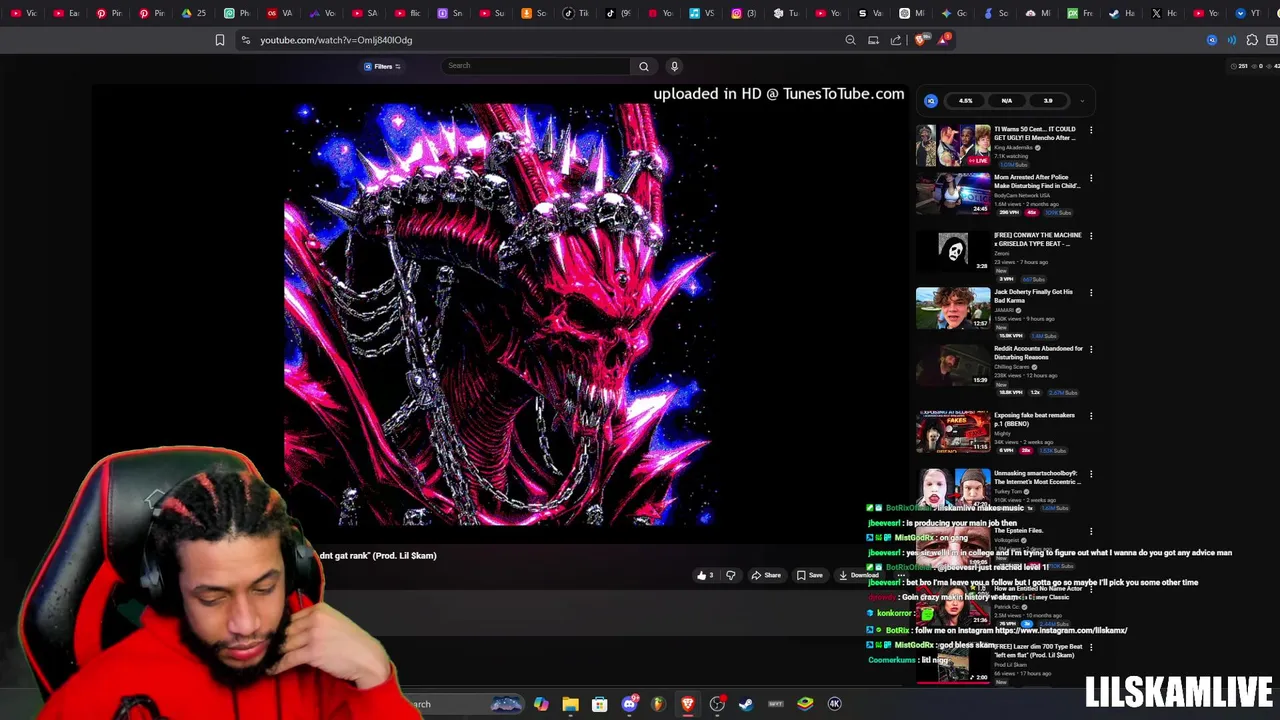Click the blue IQ extension badge
The height and width of the screenshot is (720, 1280).
[931, 101]
